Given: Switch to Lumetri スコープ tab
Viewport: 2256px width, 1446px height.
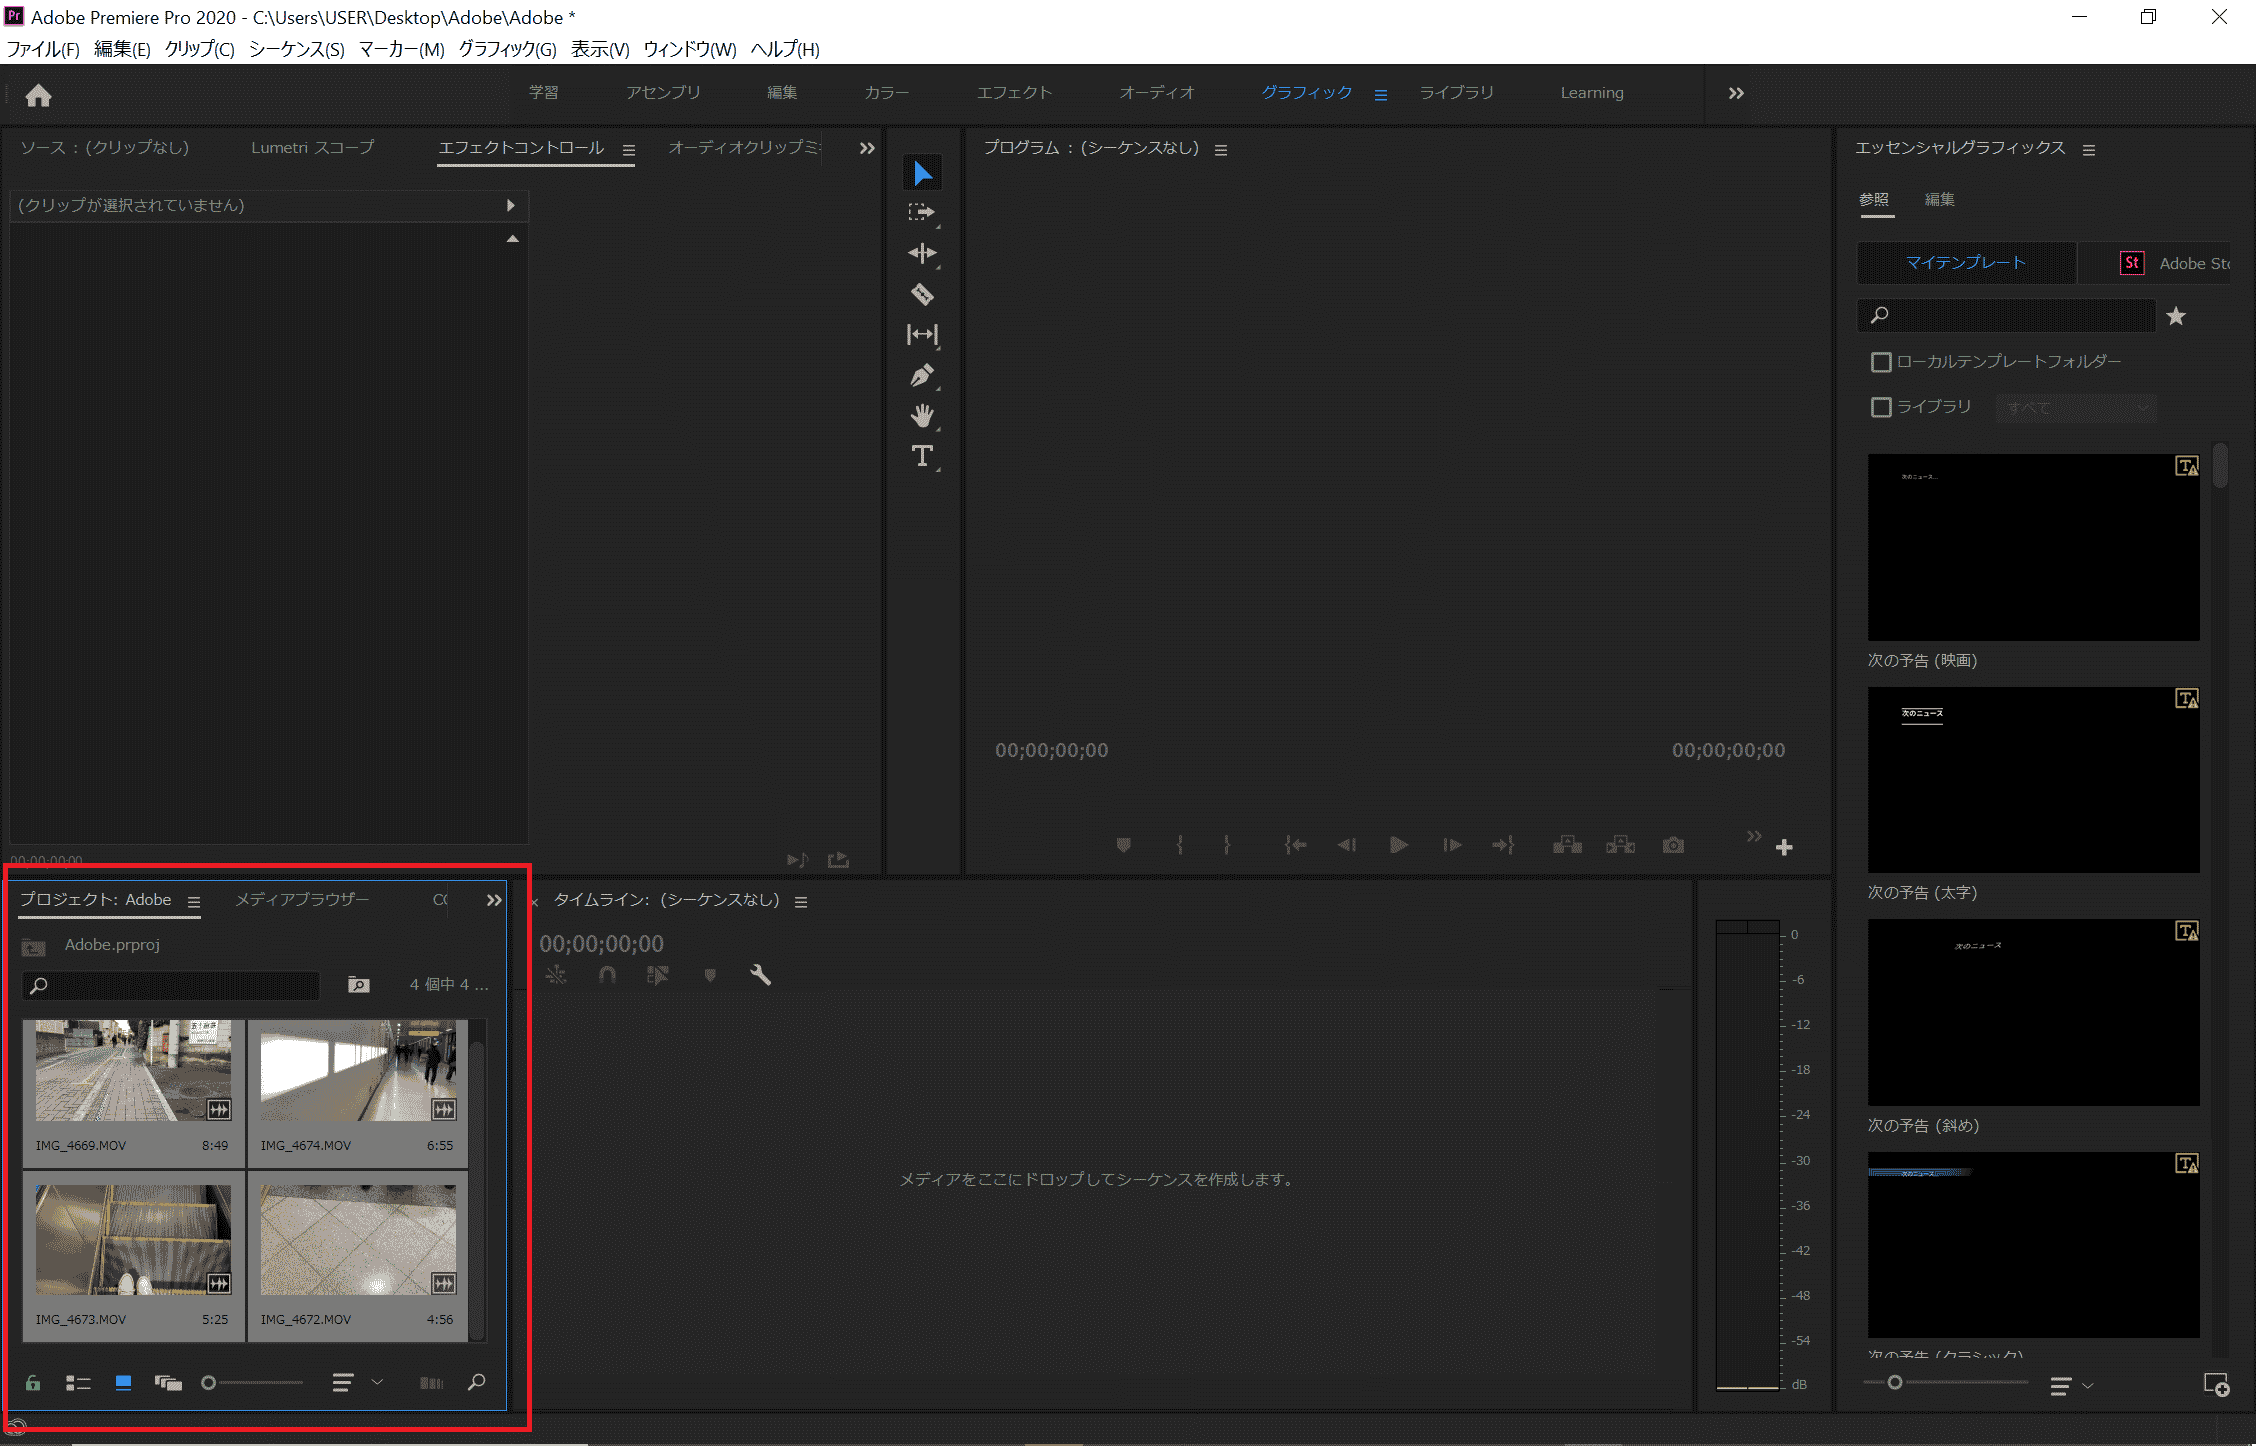Looking at the screenshot, I should (x=313, y=147).
